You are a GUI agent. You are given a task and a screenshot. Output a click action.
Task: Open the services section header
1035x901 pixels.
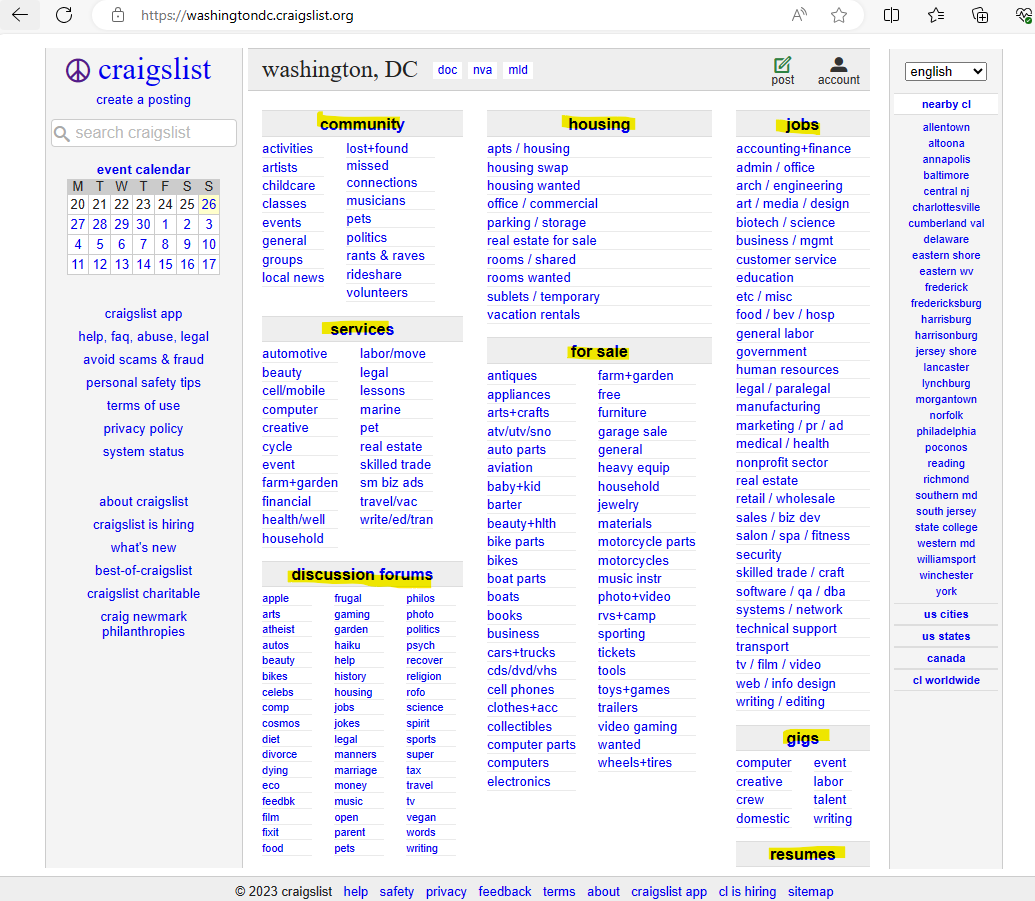point(362,329)
